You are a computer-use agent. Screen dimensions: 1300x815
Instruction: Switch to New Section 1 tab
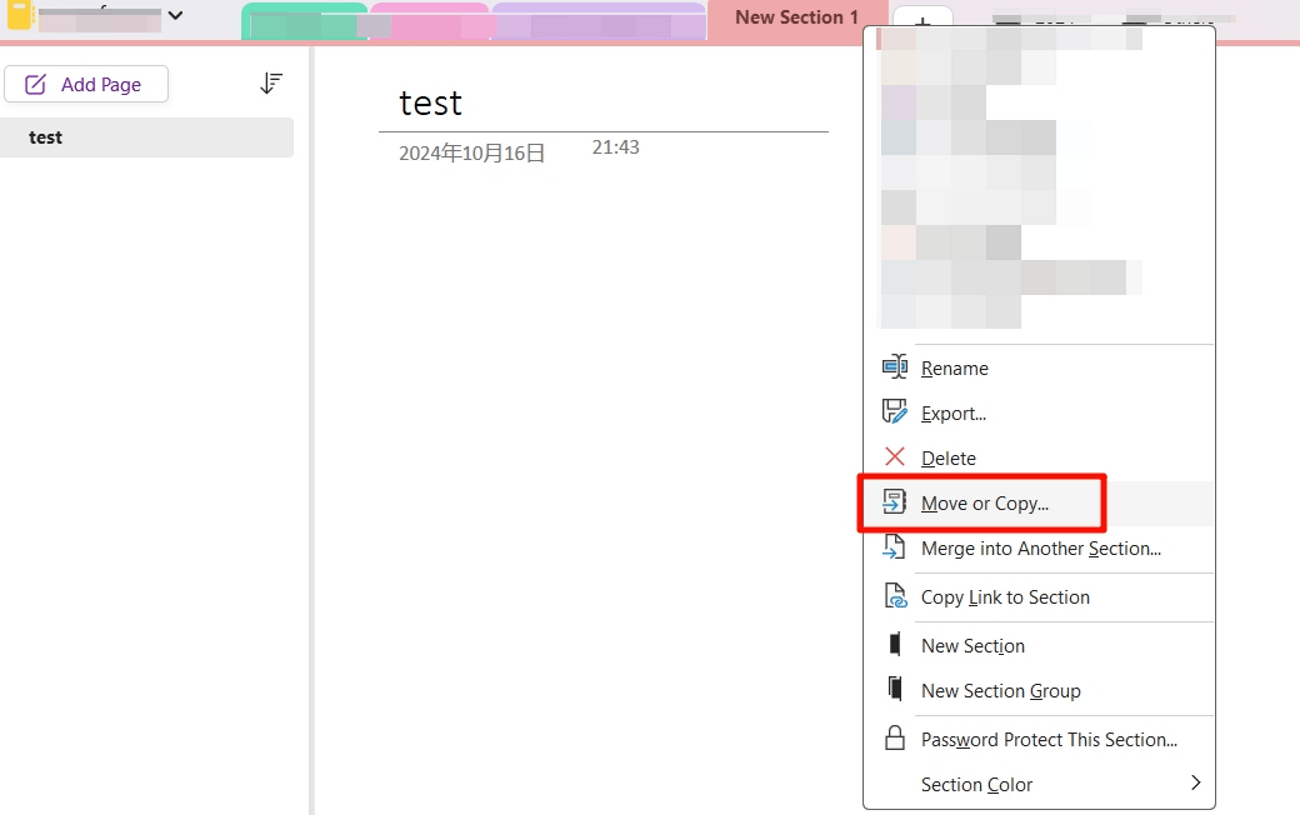797,18
